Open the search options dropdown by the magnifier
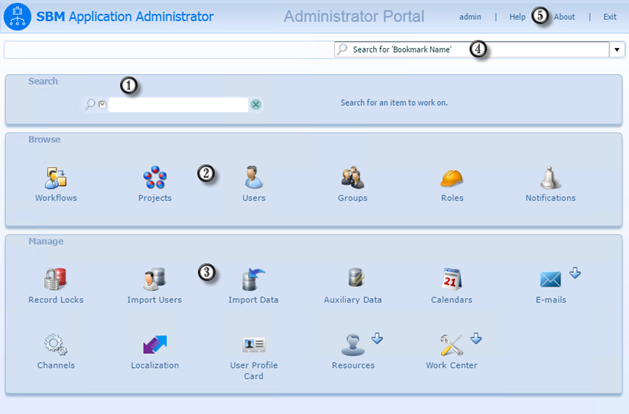Screen dimensions: 629x414 (102, 104)
